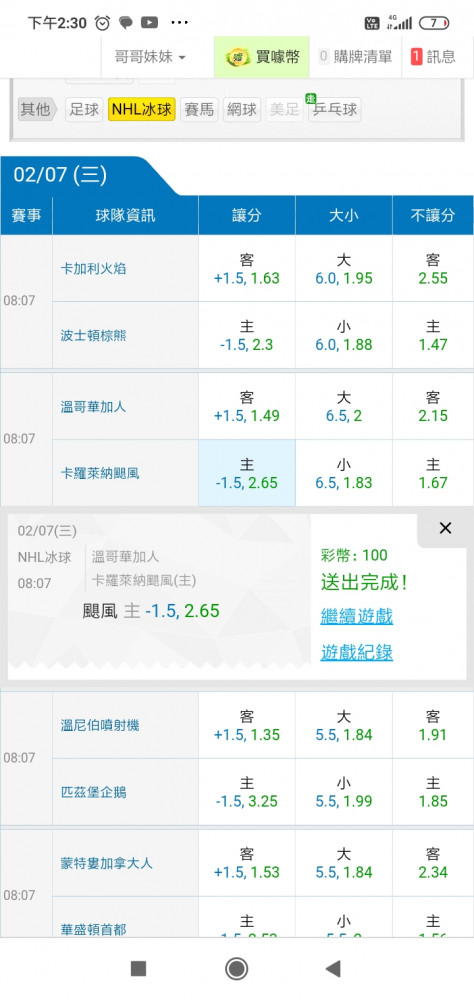This screenshot has height=1000, width=474.
Task: Click the 繼續遊戲 link
Action: click(x=357, y=617)
